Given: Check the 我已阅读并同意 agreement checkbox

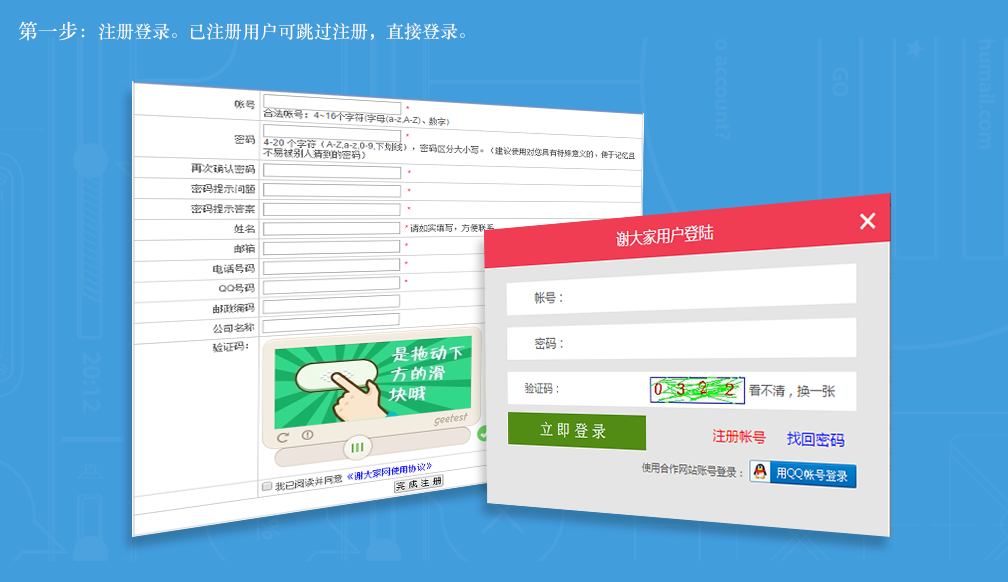Looking at the screenshot, I should coord(267,486).
